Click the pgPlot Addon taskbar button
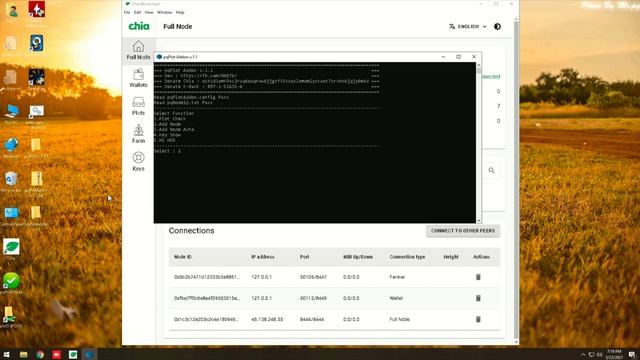Screen dimensions: 640x360 [89, 354]
